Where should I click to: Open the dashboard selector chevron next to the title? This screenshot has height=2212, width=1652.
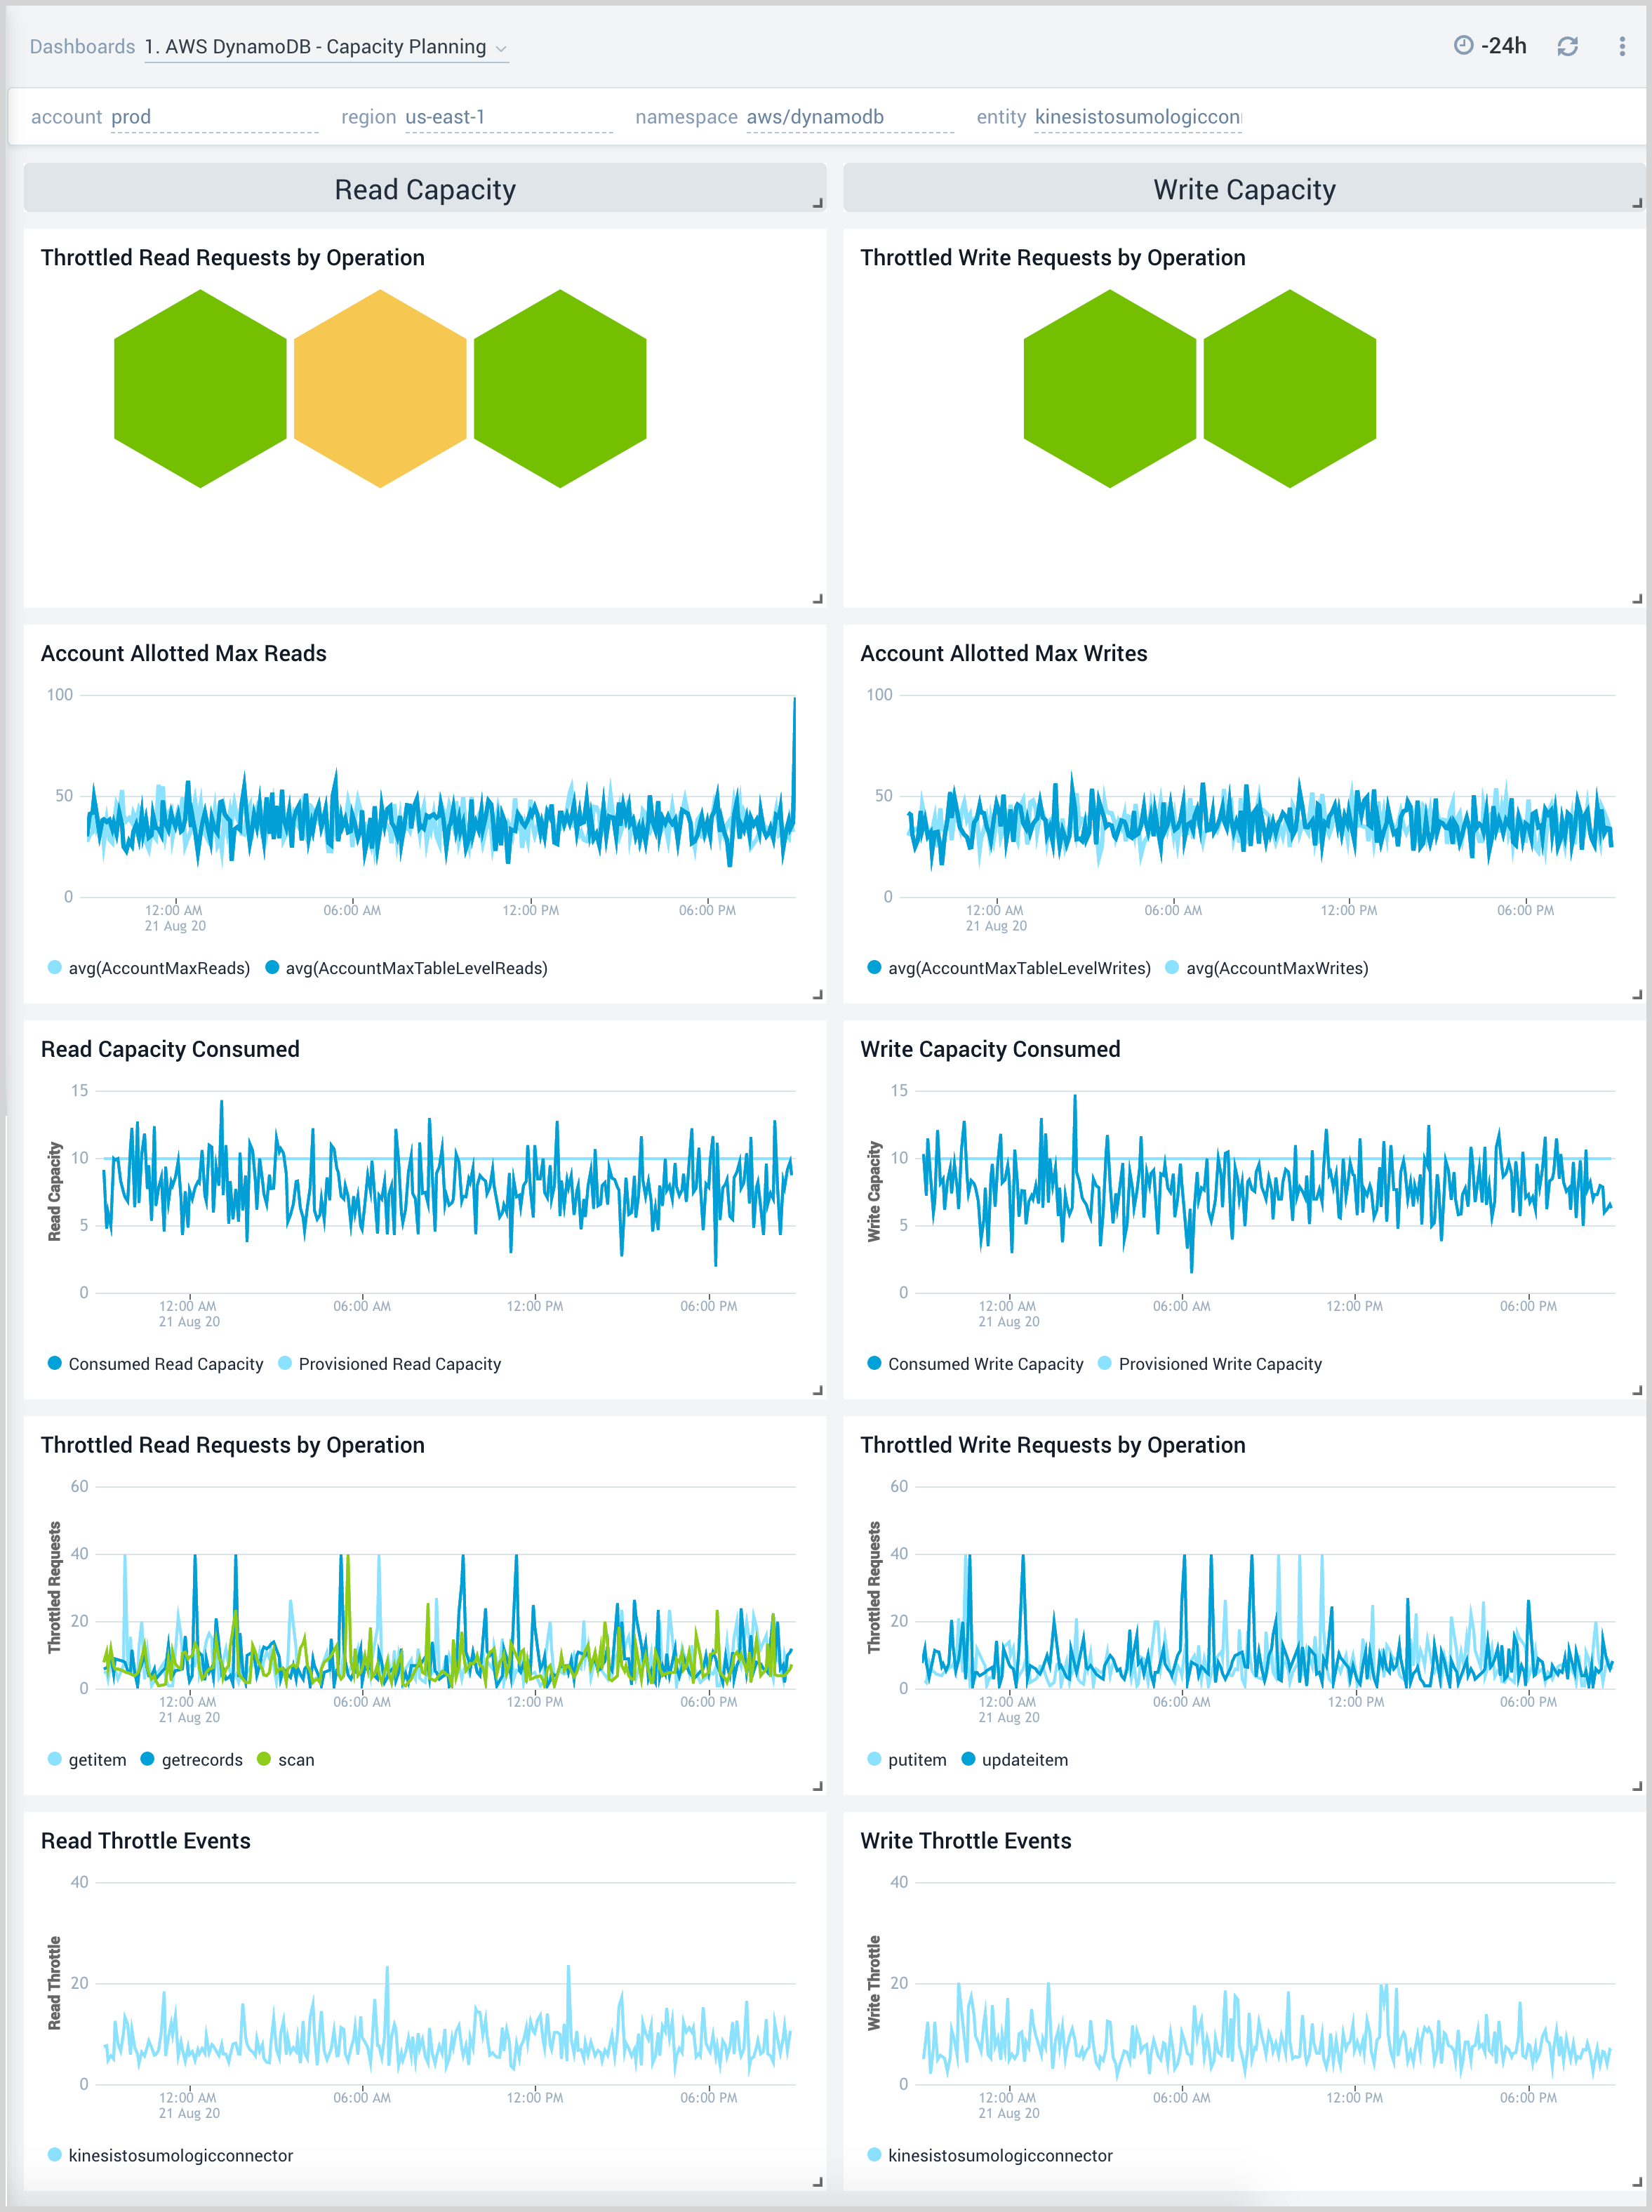502,48
